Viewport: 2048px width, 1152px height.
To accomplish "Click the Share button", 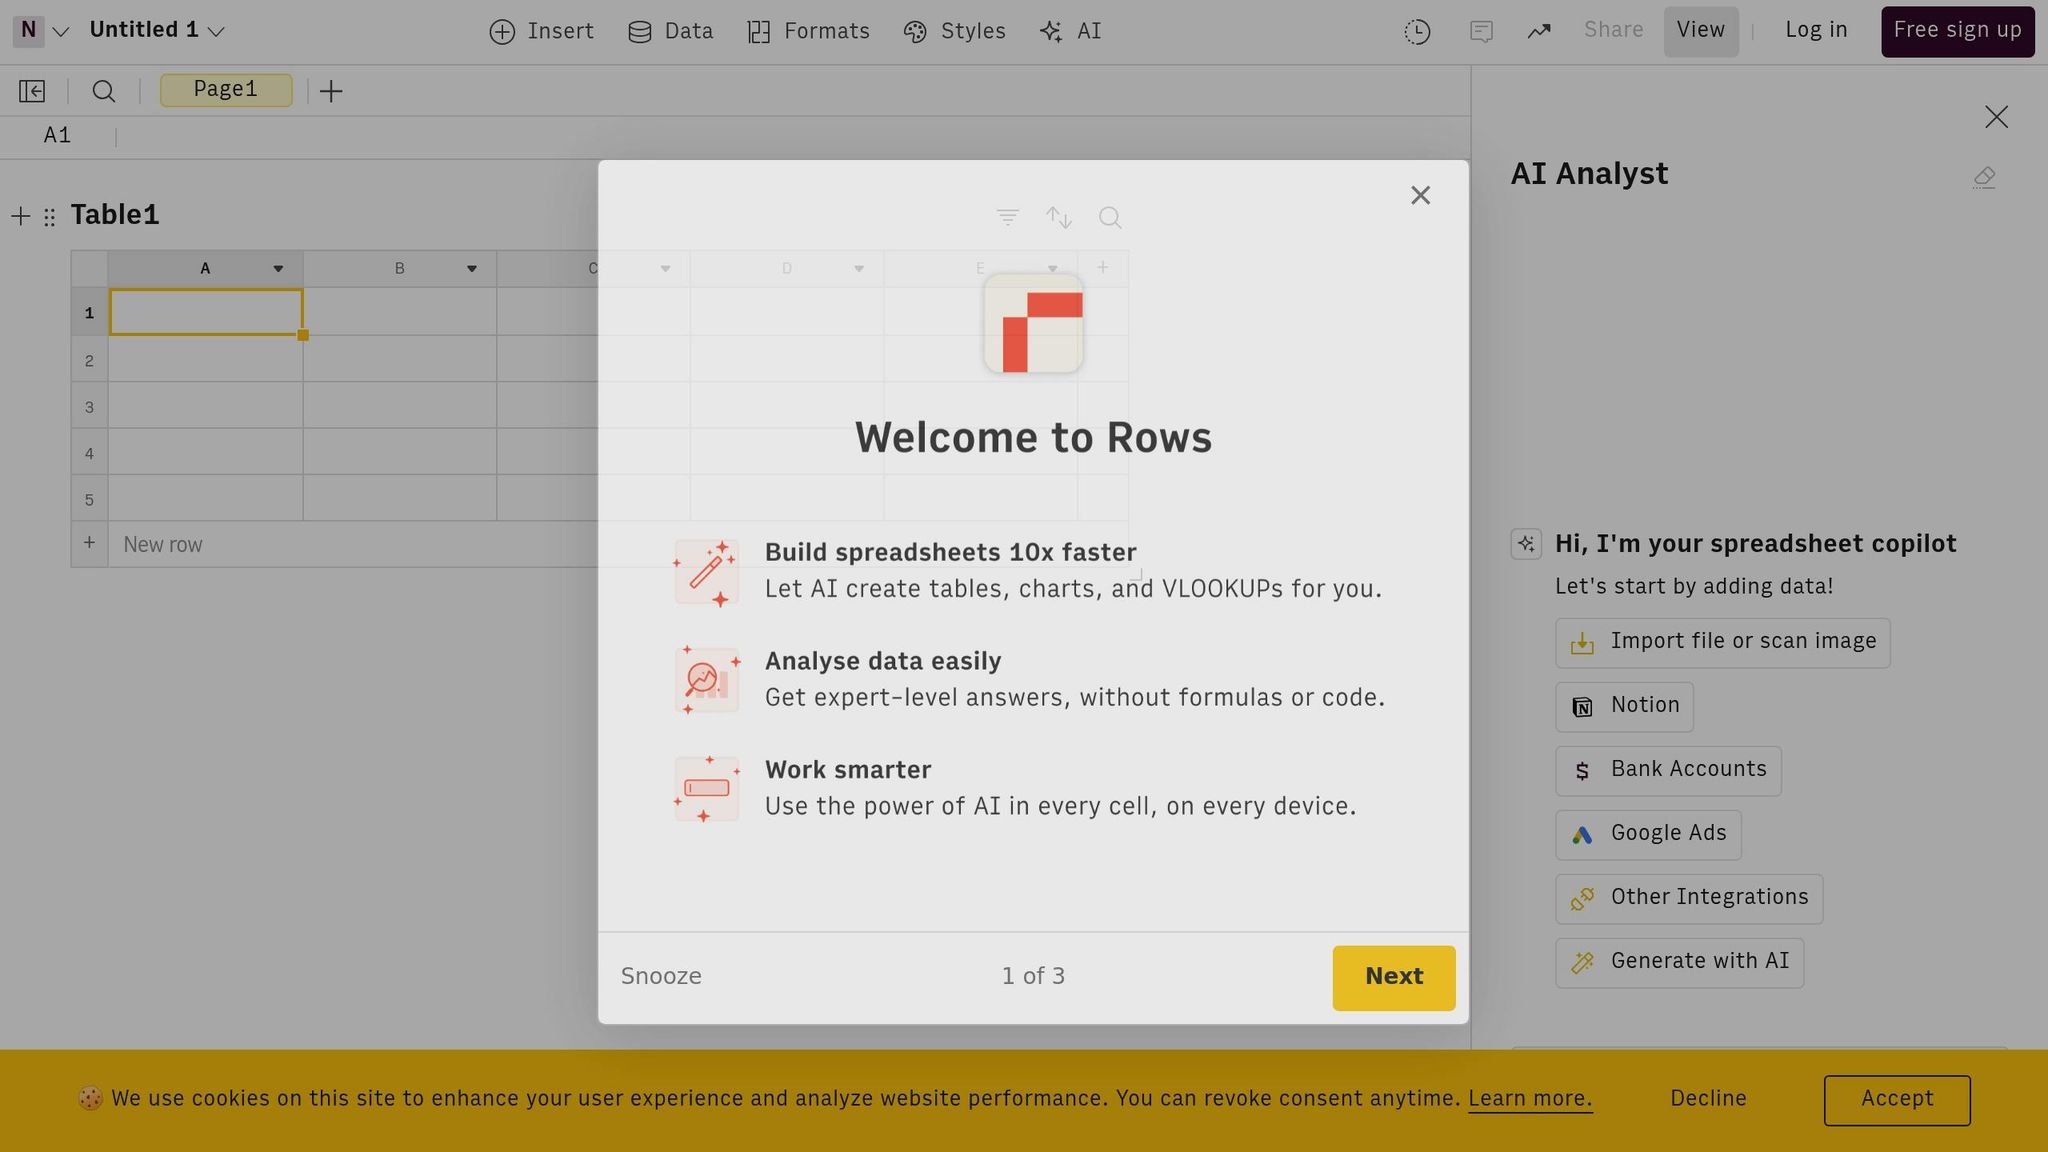I will tap(1613, 30).
